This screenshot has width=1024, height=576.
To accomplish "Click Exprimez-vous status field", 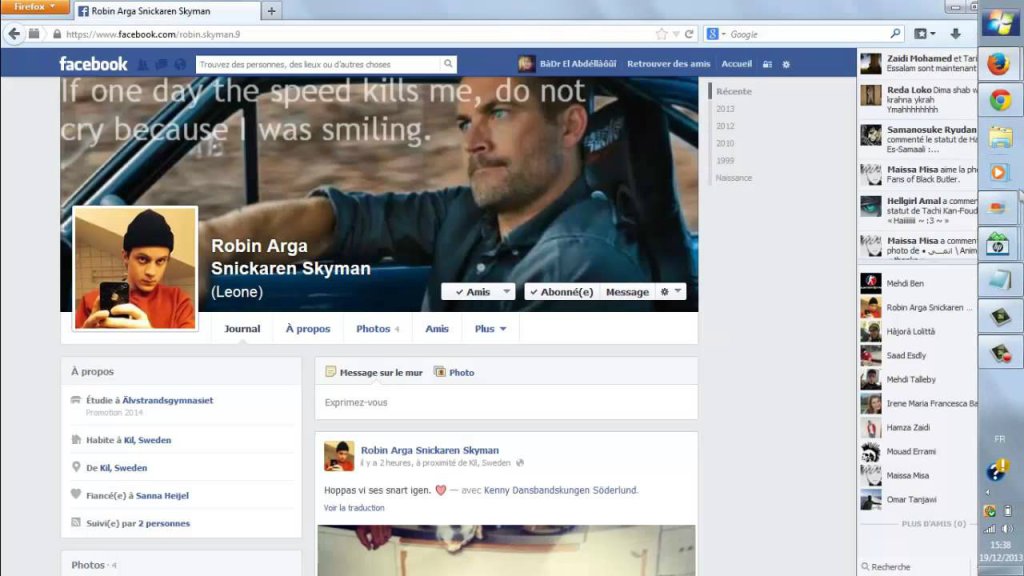I will tap(506, 402).
